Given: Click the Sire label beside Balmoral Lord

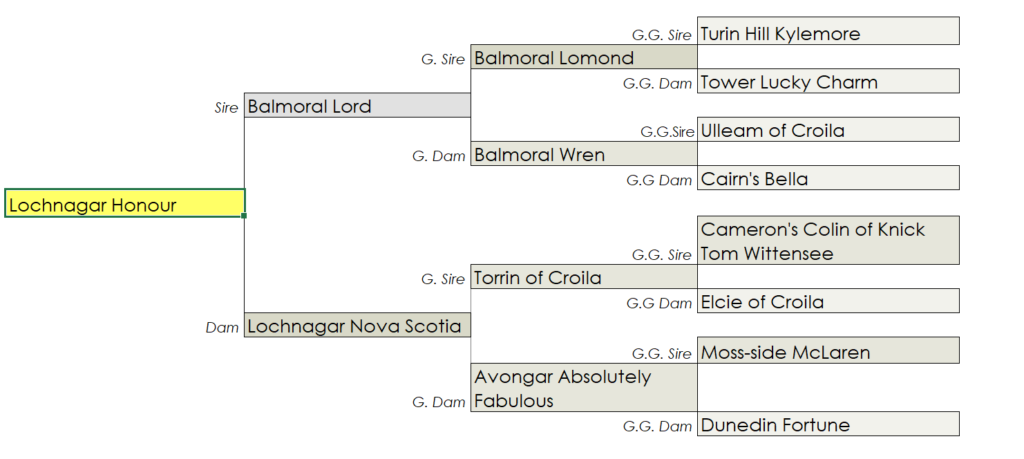Looking at the screenshot, I should (227, 108).
